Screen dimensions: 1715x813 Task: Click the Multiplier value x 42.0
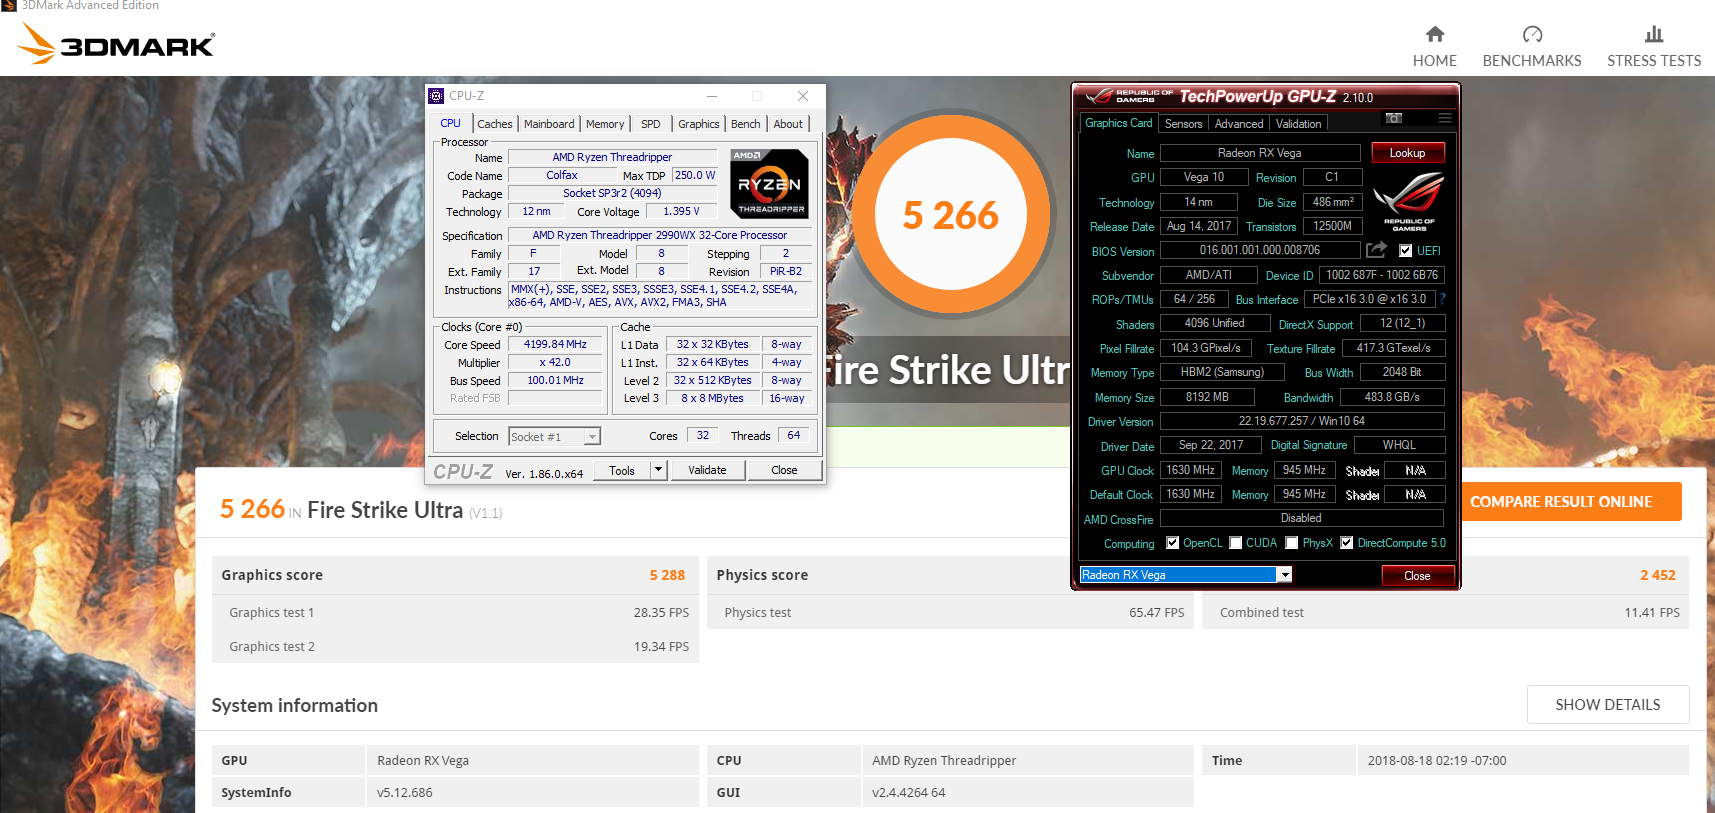click(x=555, y=362)
